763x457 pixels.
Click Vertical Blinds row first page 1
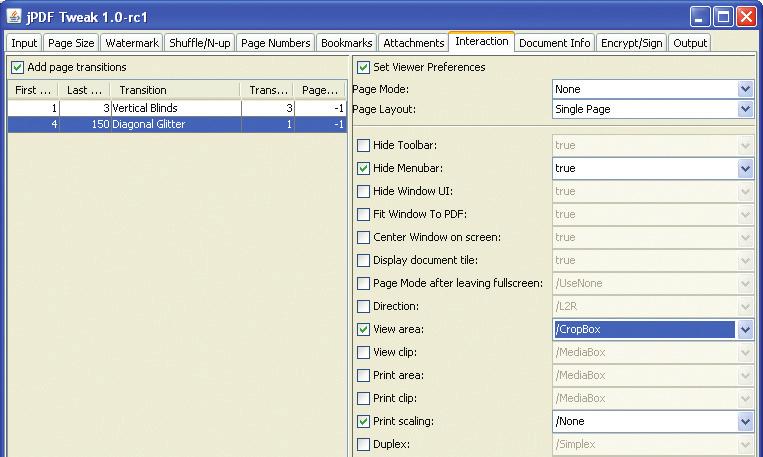(34, 108)
